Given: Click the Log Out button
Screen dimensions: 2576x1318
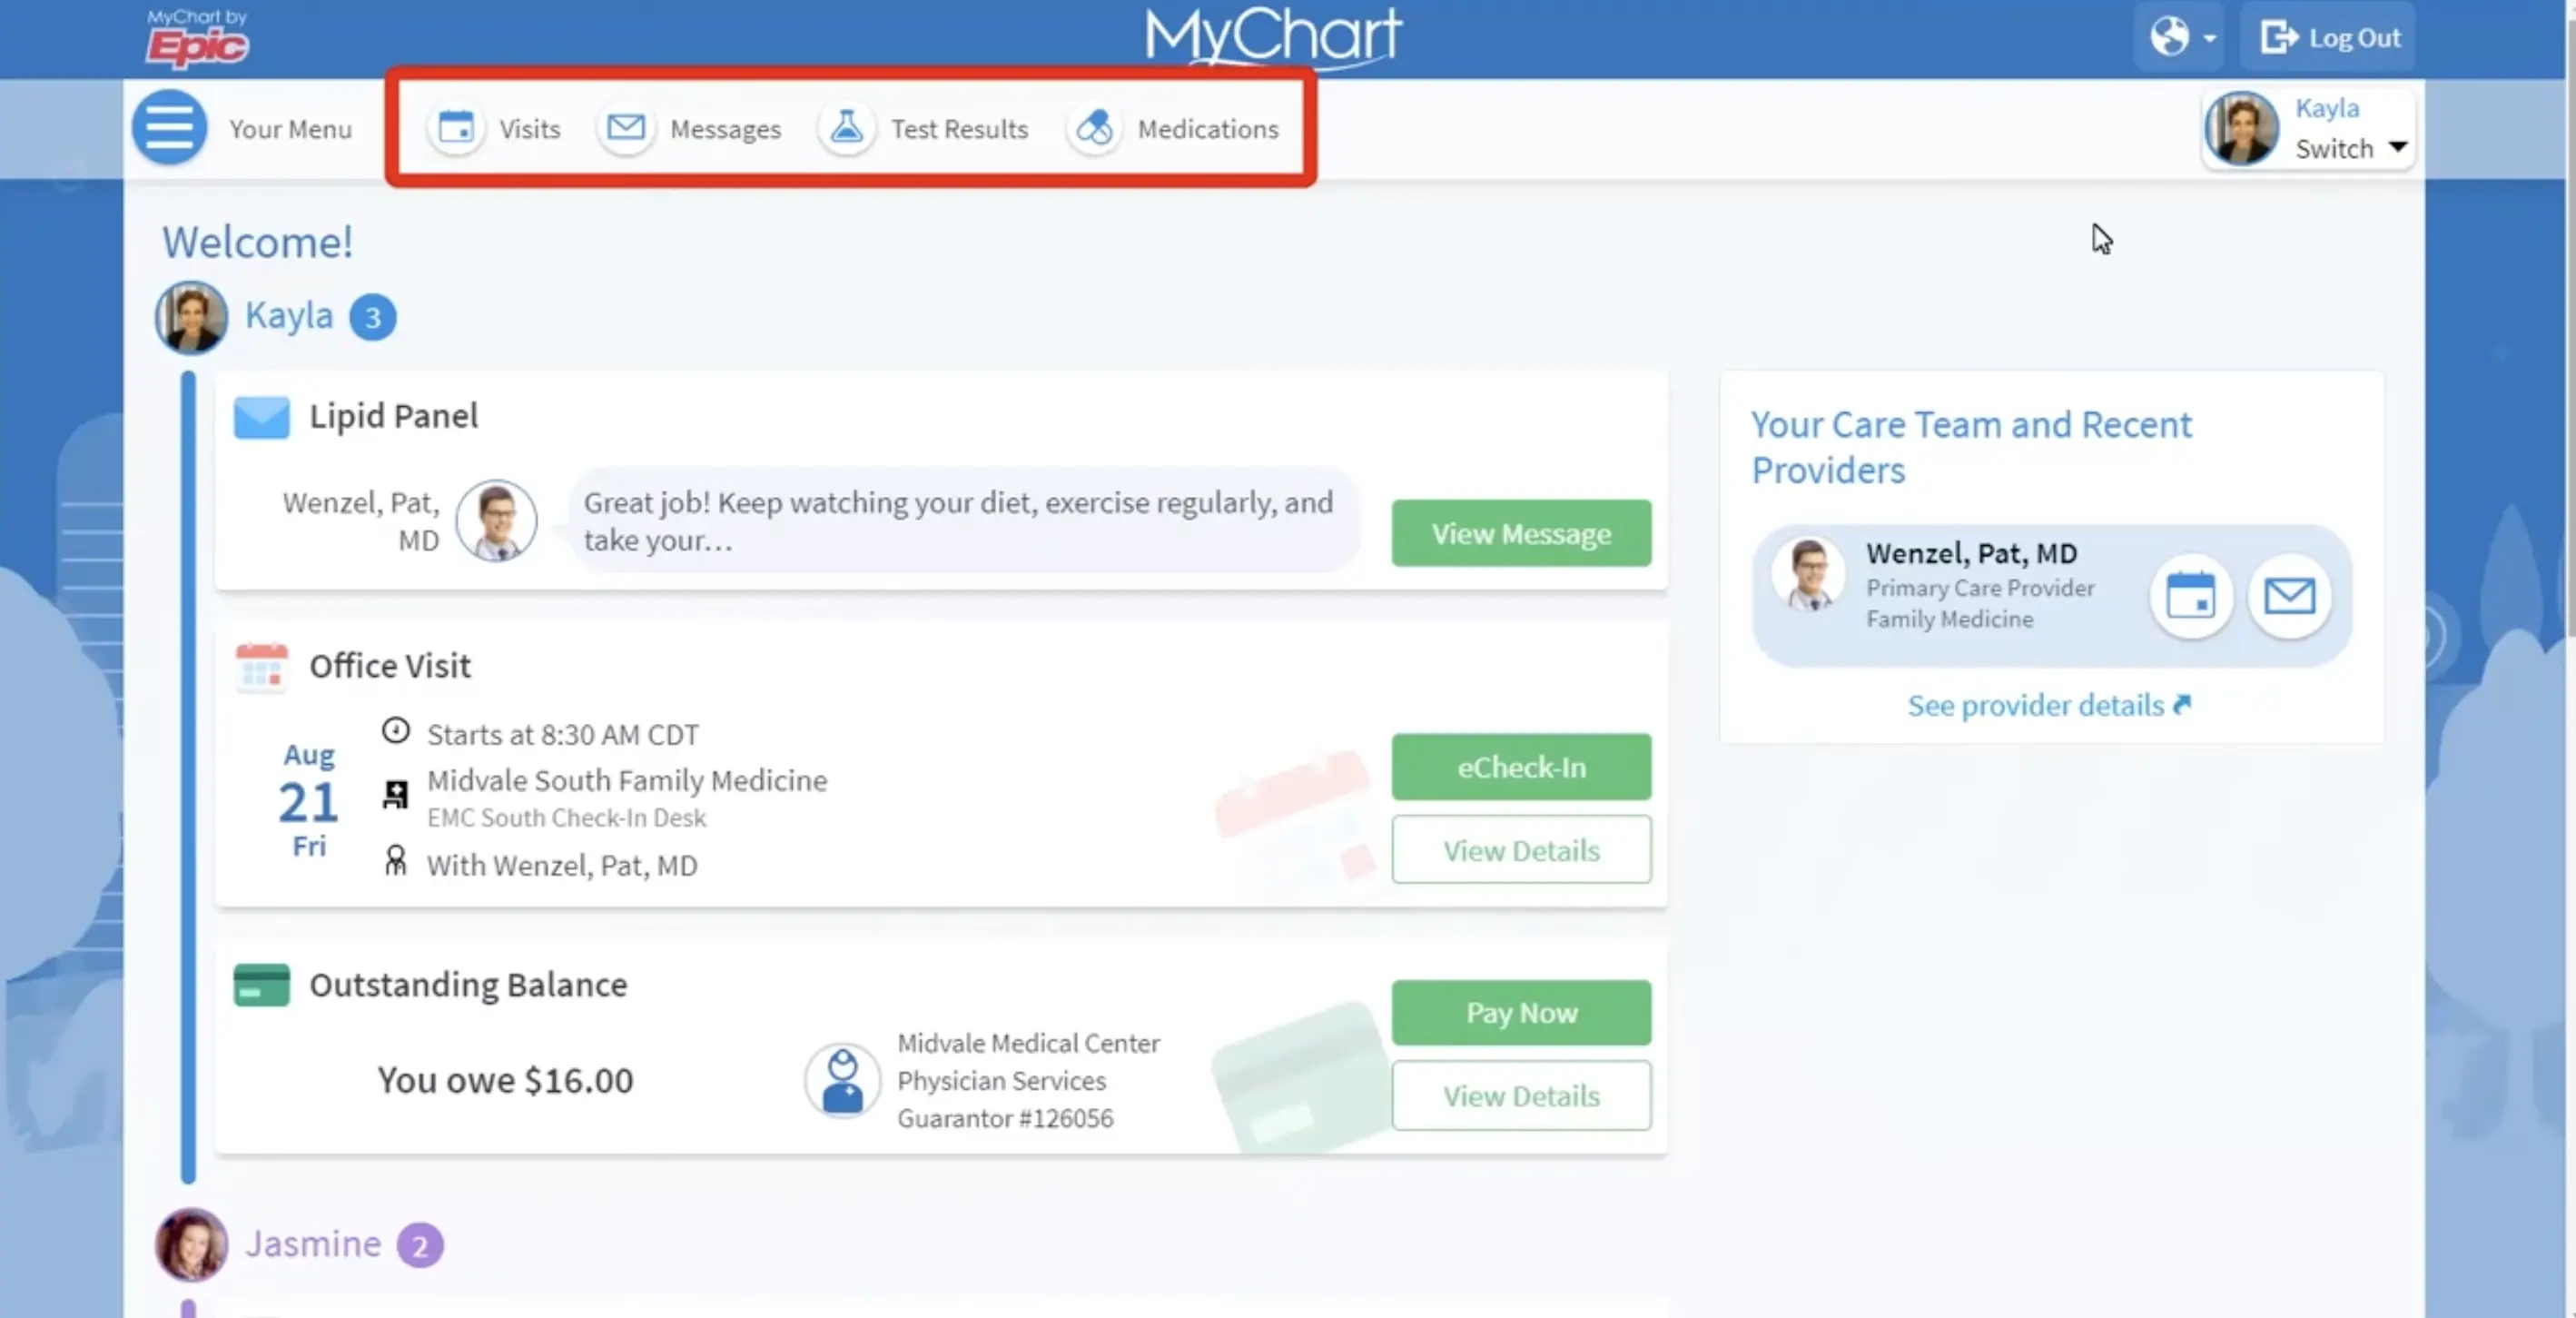Looking at the screenshot, I should point(2329,38).
